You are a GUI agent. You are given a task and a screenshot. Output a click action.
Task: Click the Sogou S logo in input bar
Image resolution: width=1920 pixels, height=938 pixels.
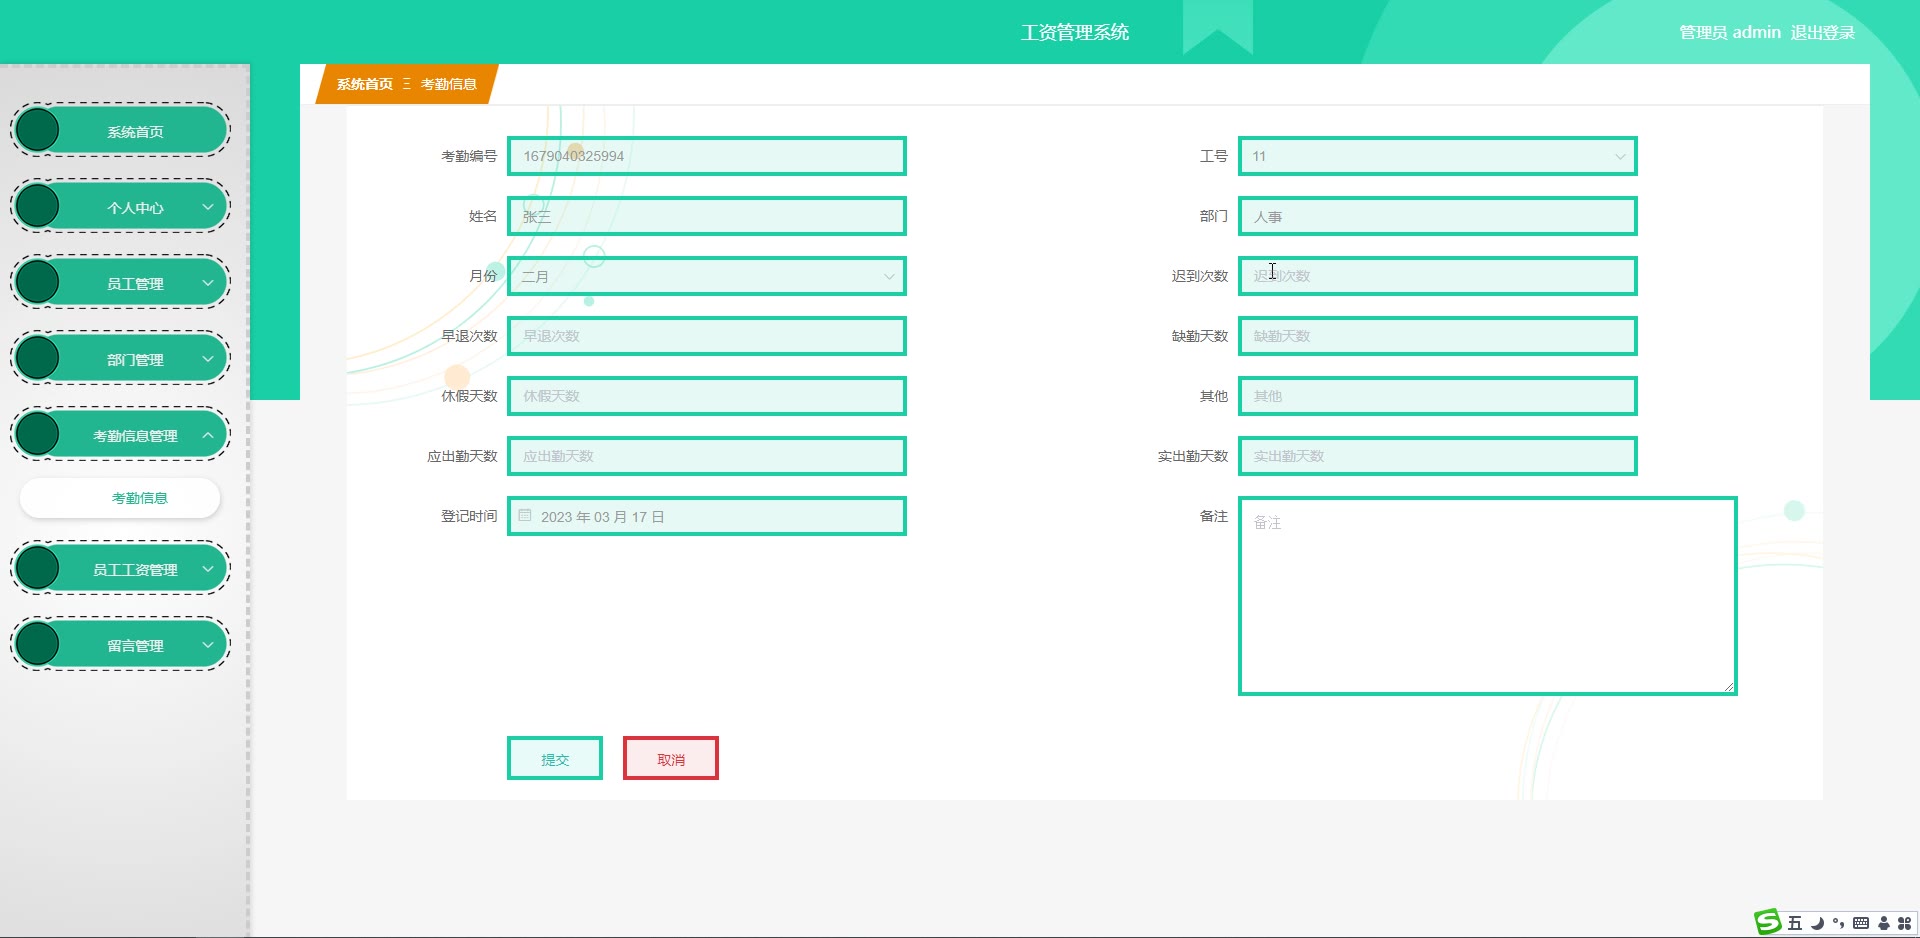click(x=1768, y=922)
